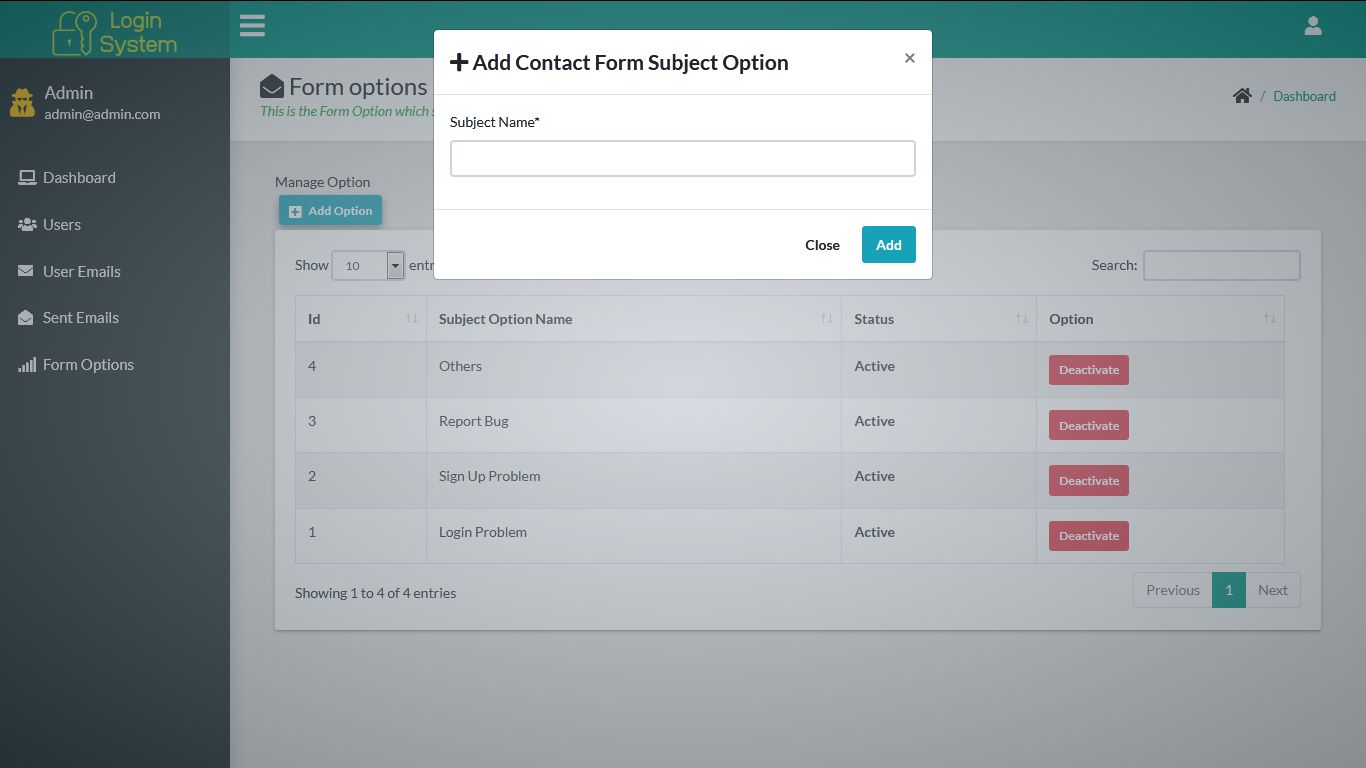Select User Emails in the sidebar menu

point(26,271)
